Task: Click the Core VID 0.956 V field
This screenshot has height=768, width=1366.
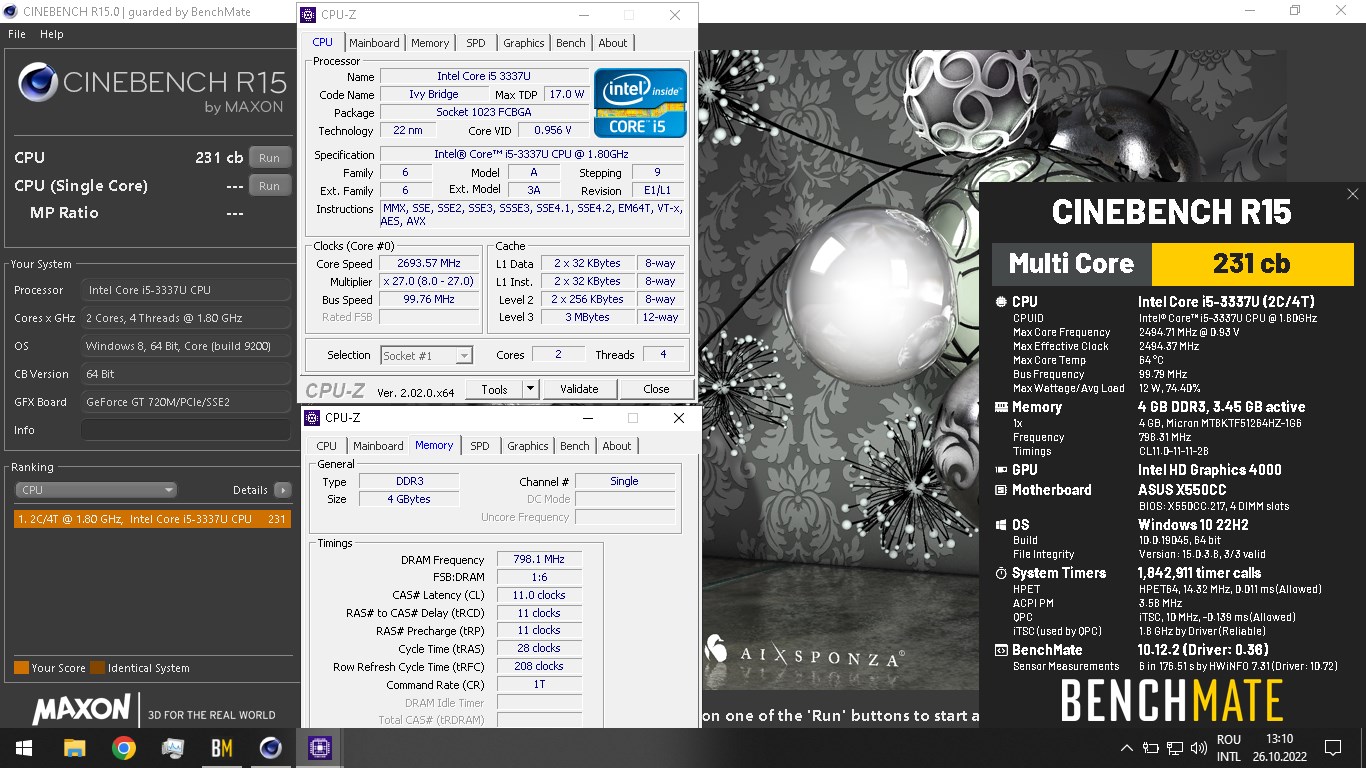Action: pyautogui.click(x=553, y=130)
